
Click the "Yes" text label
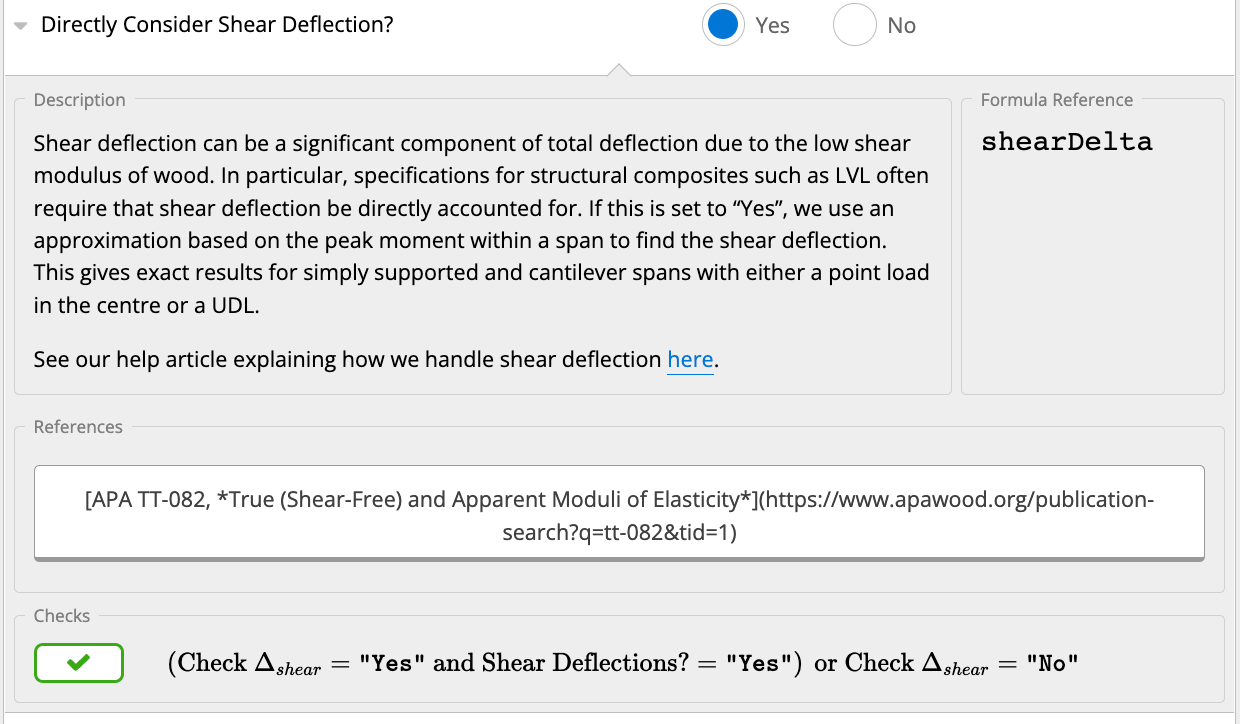click(x=773, y=26)
